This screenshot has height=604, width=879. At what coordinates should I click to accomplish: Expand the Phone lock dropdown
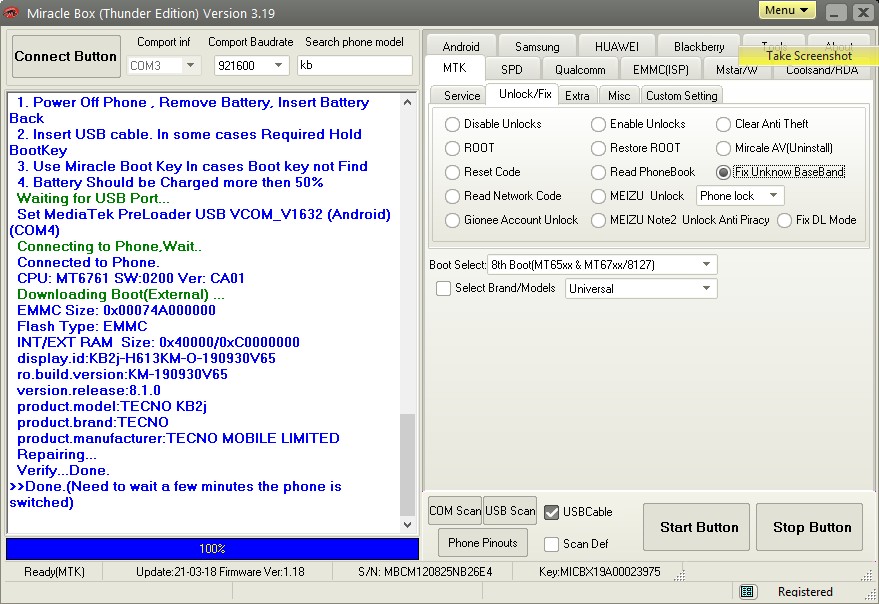tap(774, 196)
